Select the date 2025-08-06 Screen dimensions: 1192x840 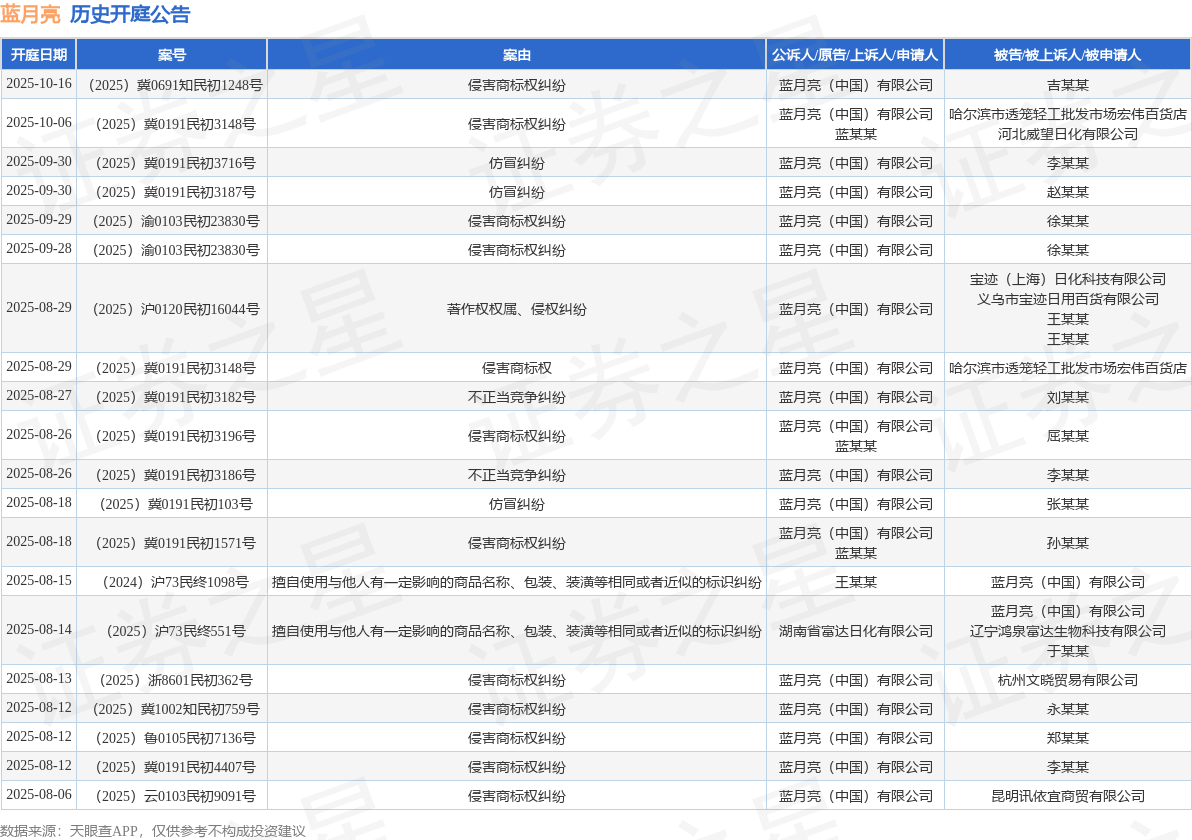(x=39, y=795)
